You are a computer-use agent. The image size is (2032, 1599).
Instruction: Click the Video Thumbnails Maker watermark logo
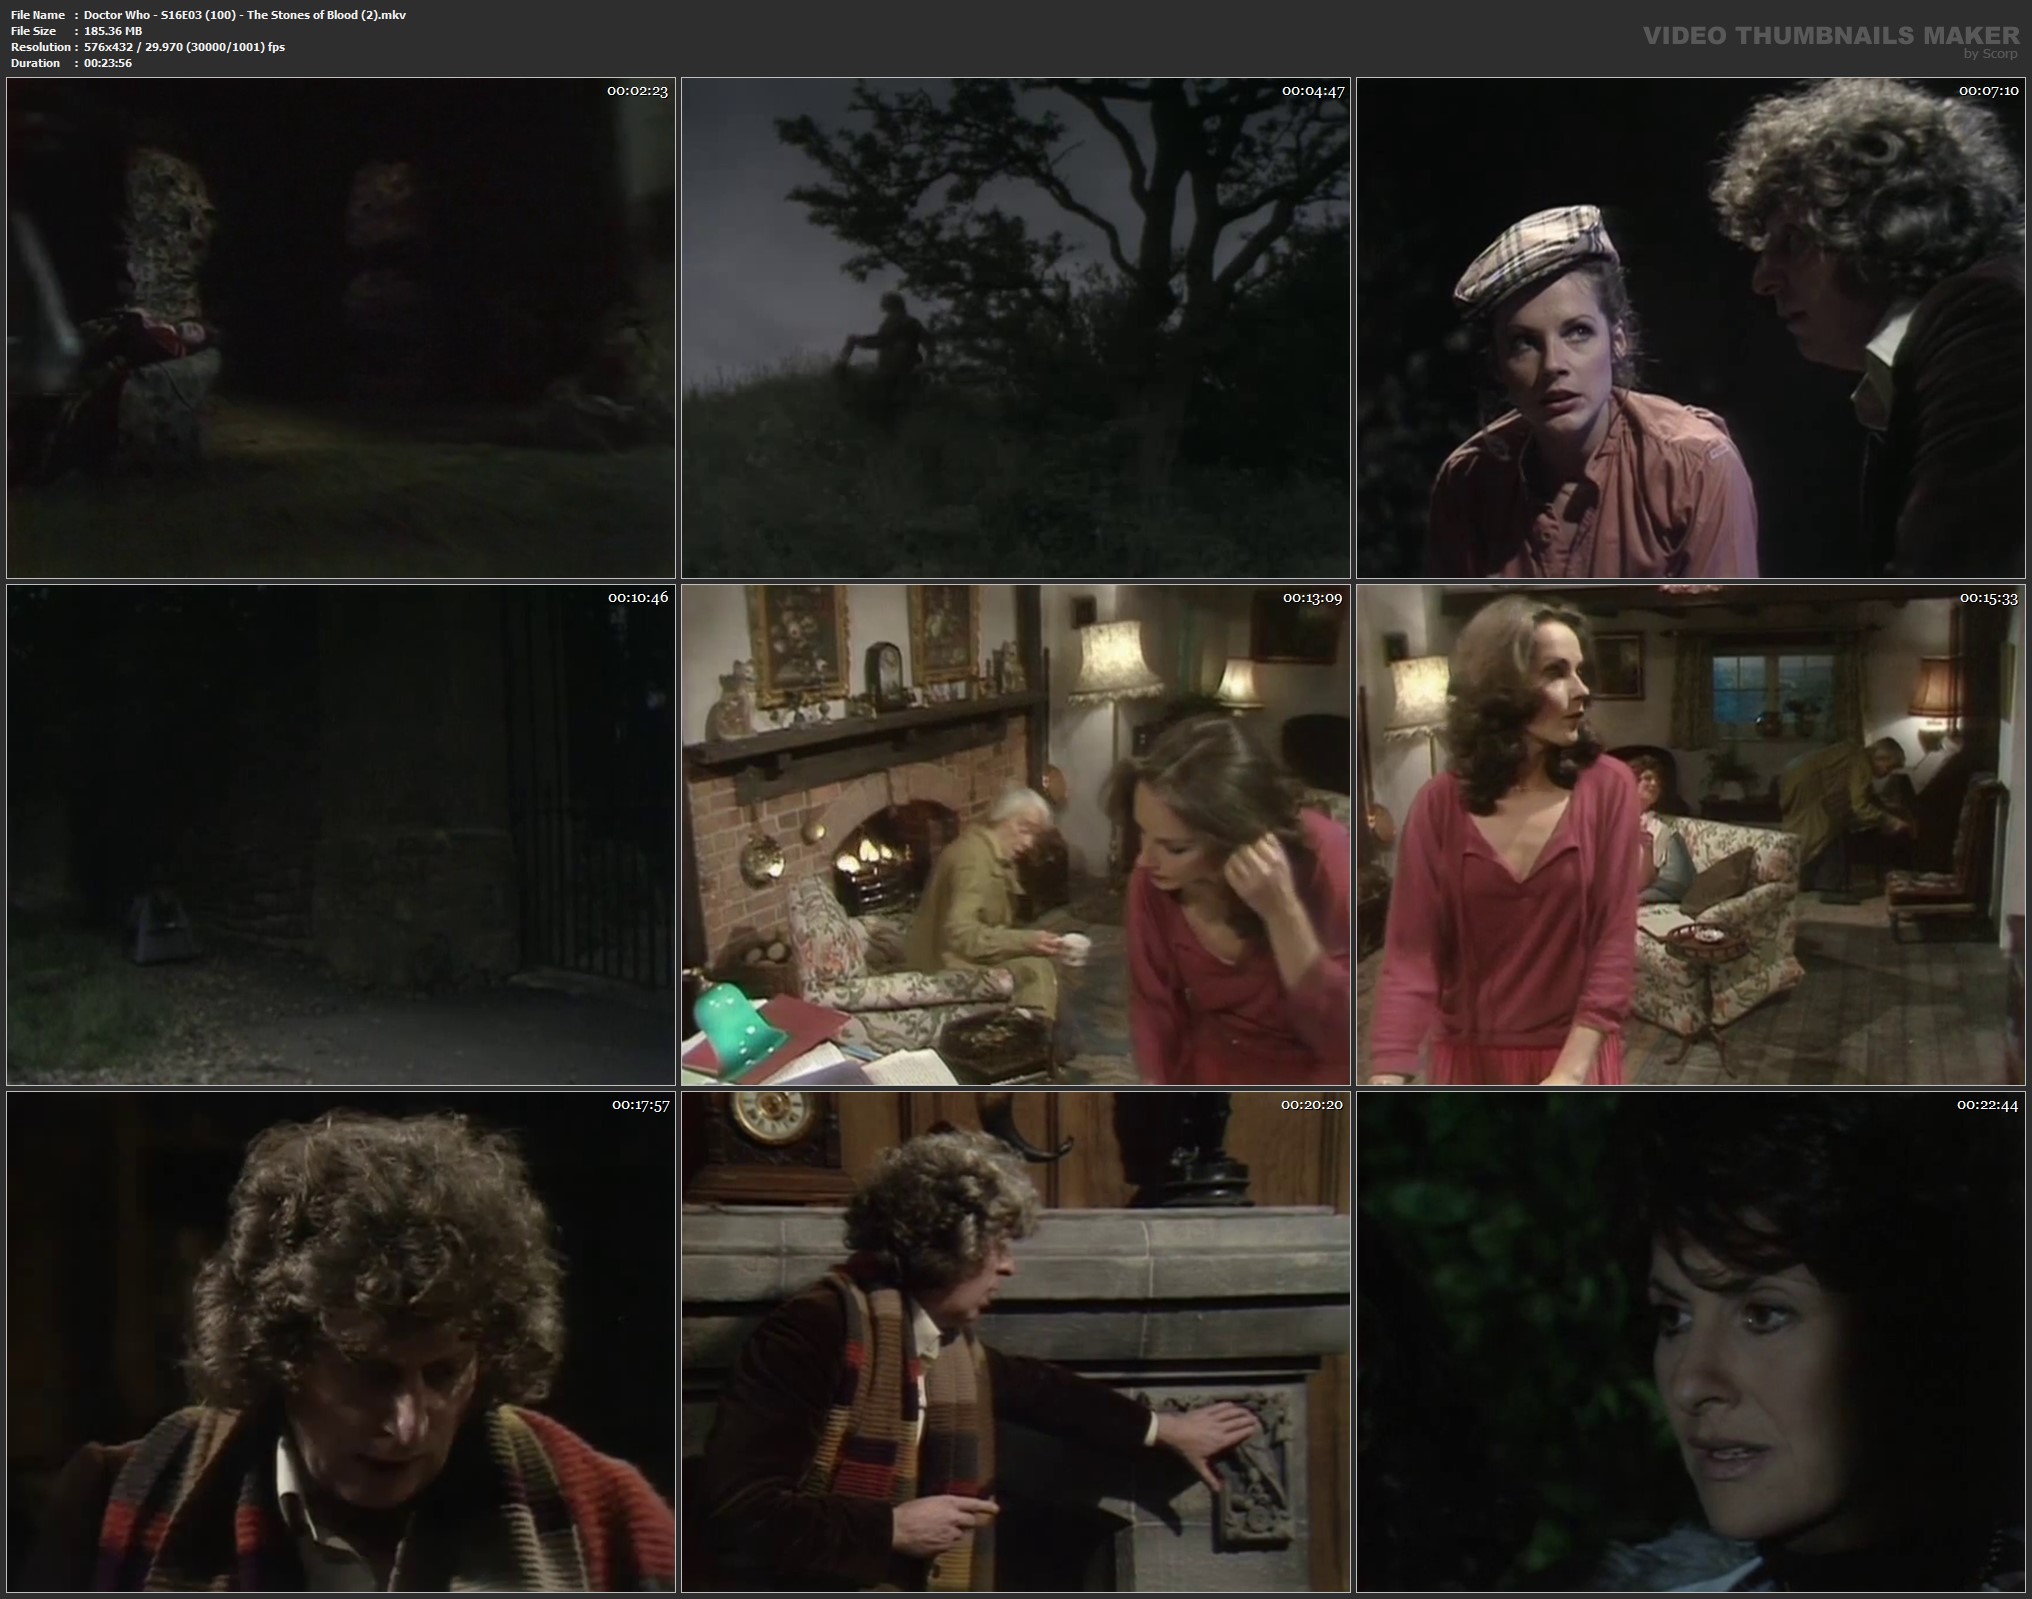(1830, 36)
